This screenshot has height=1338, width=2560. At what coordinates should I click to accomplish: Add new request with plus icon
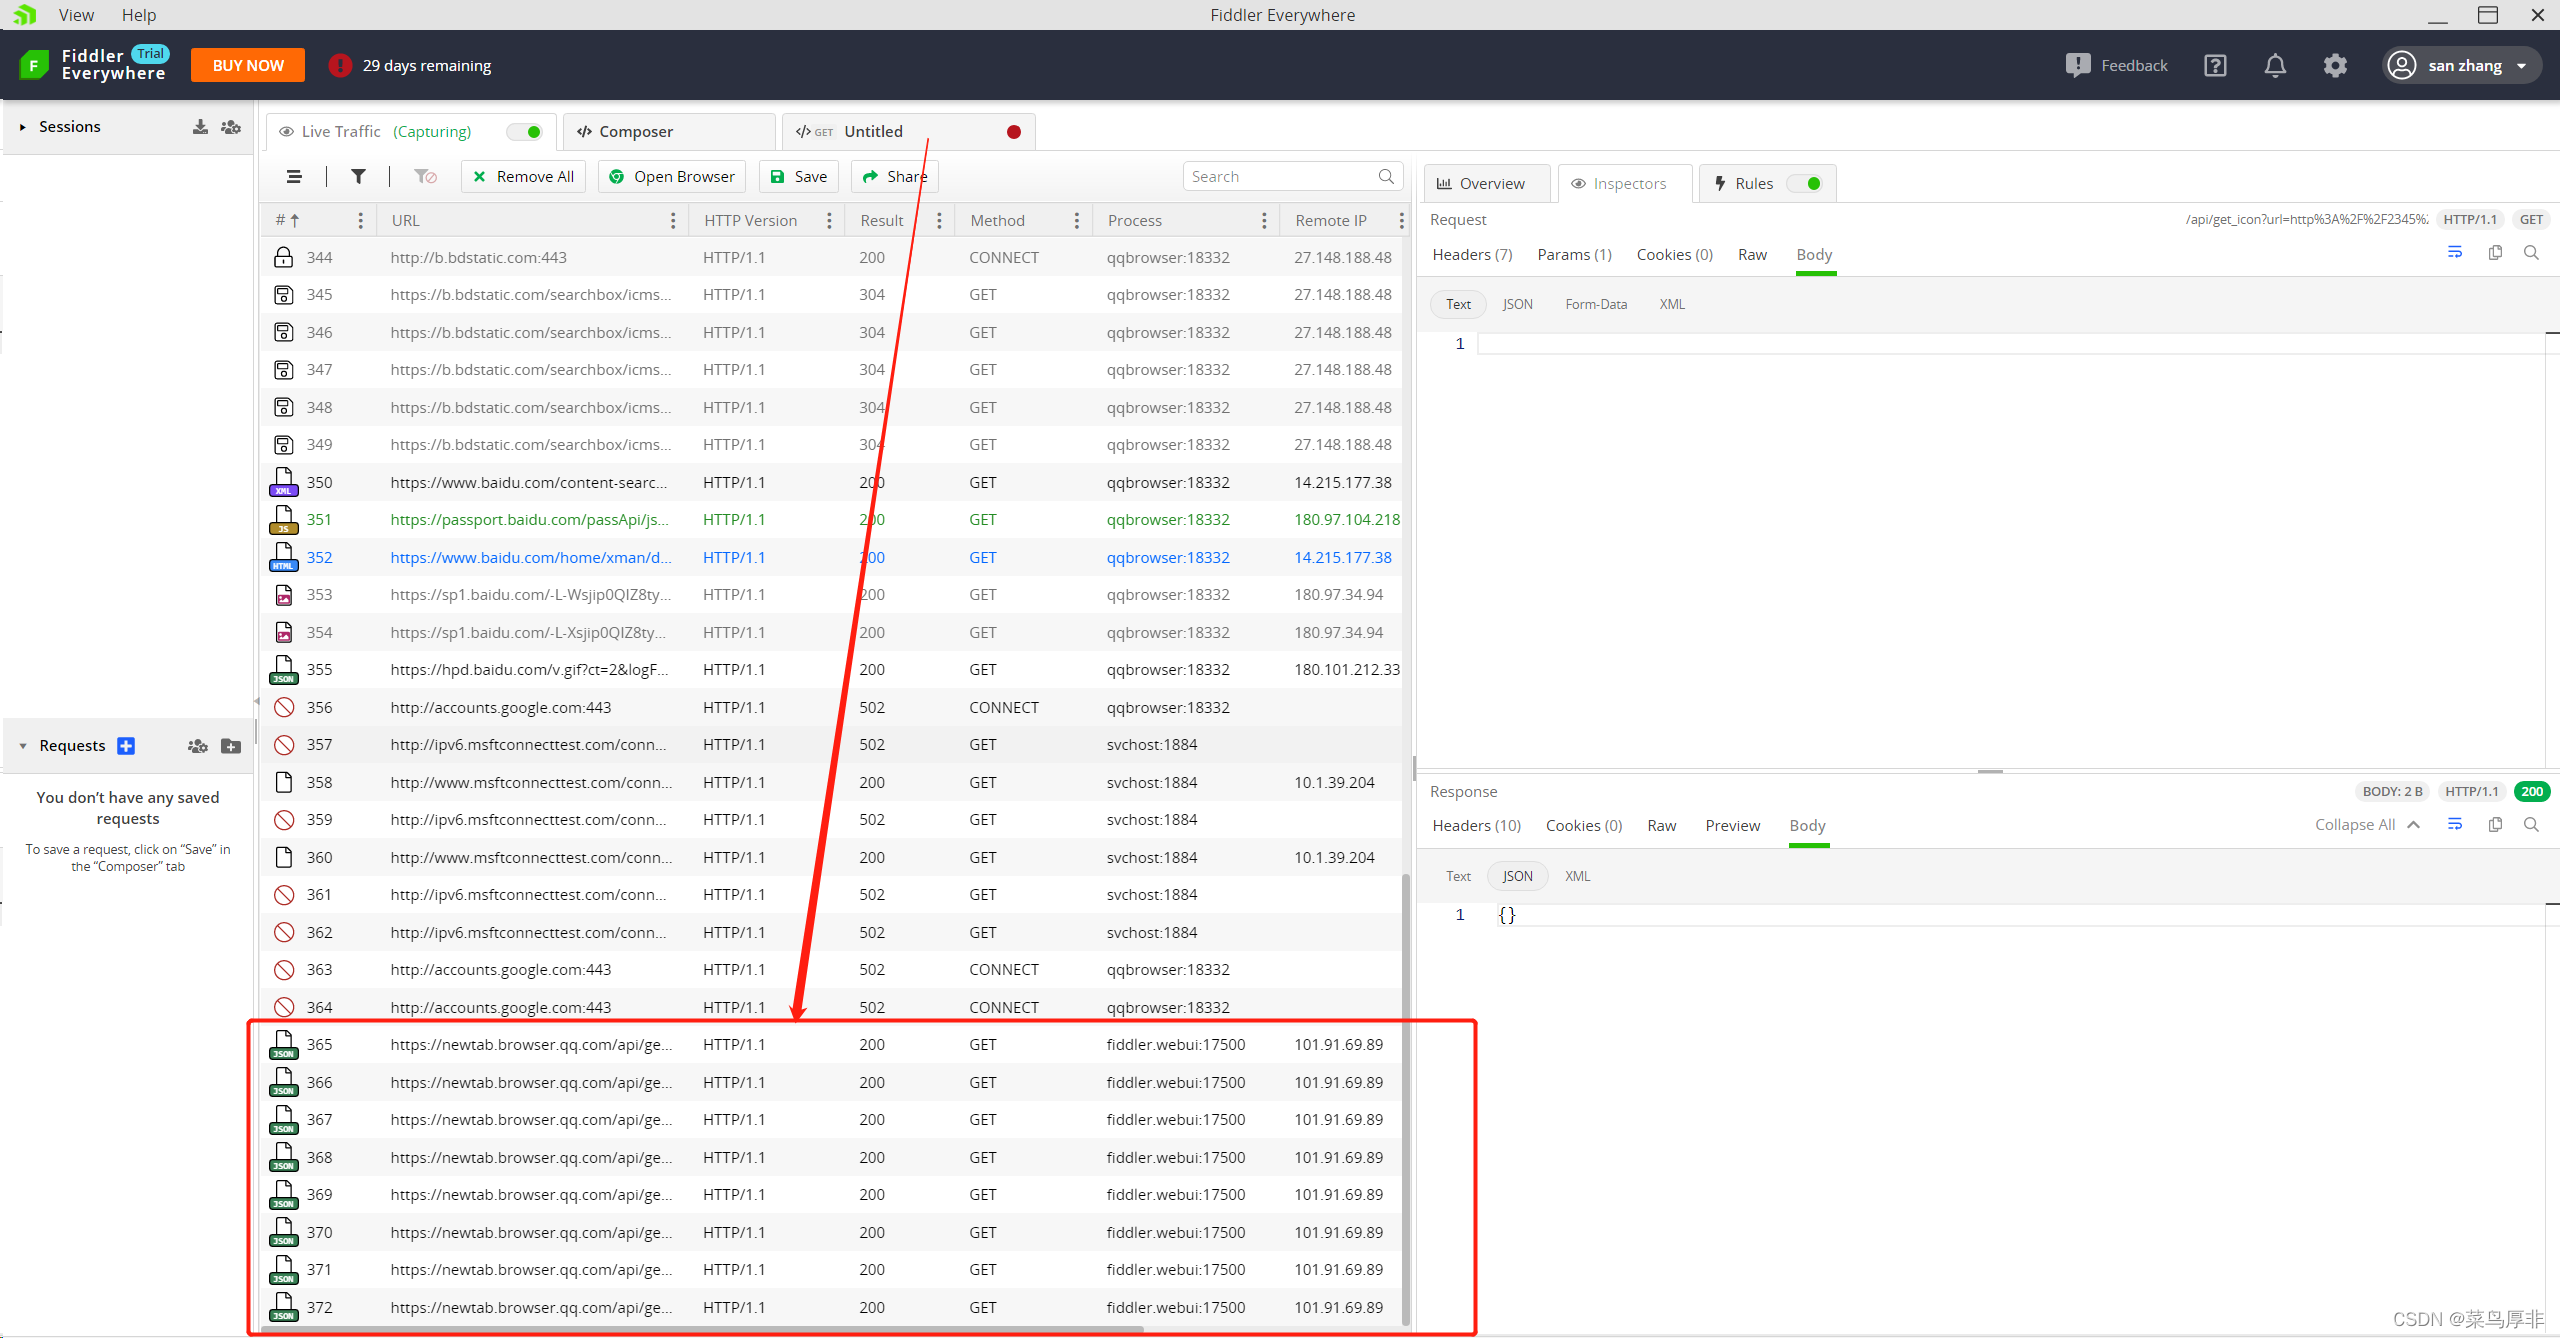click(x=126, y=746)
